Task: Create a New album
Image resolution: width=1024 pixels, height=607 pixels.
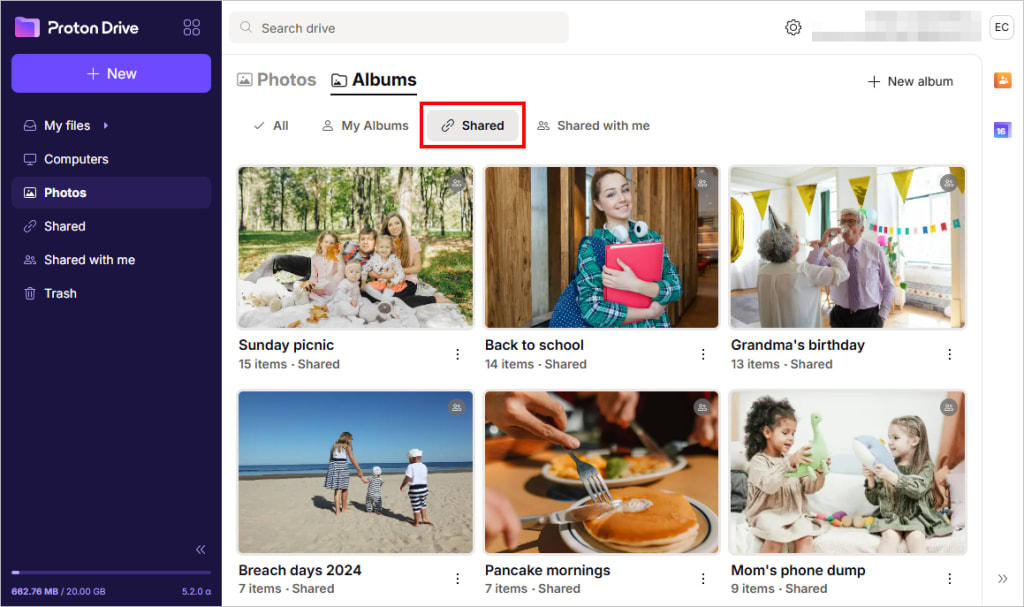Action: [910, 81]
